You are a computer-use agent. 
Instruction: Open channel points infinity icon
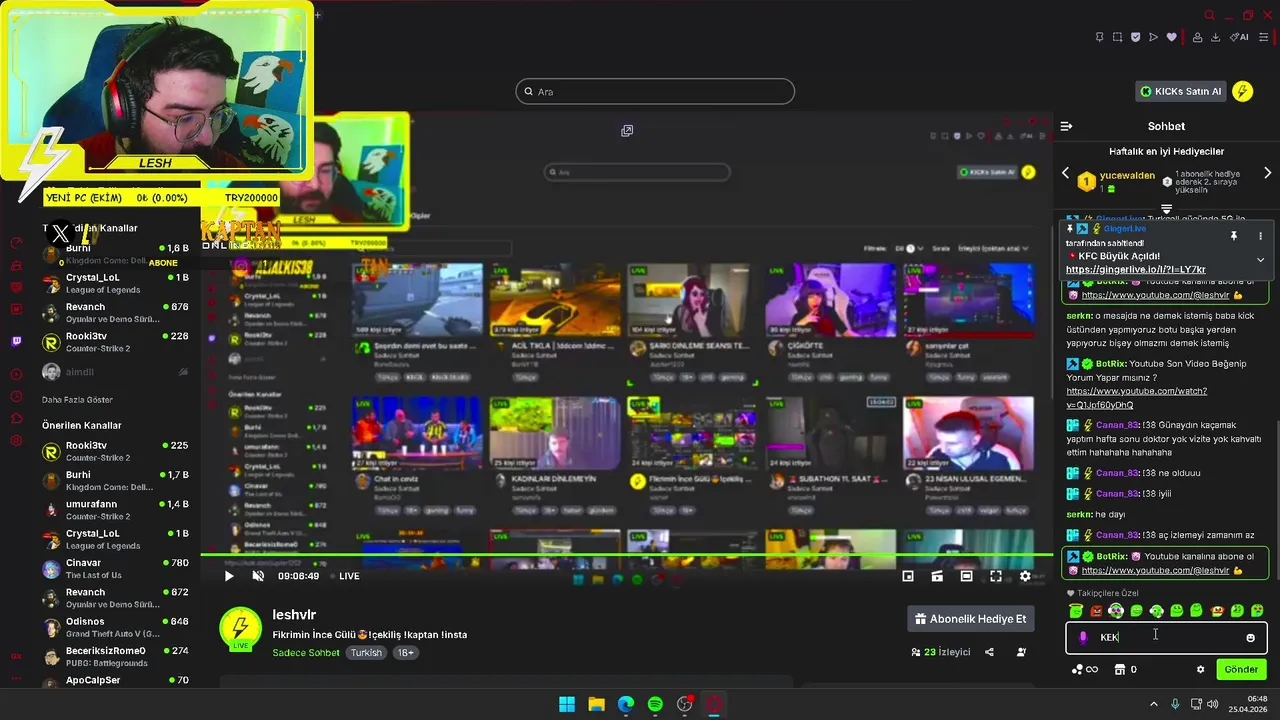1084,670
